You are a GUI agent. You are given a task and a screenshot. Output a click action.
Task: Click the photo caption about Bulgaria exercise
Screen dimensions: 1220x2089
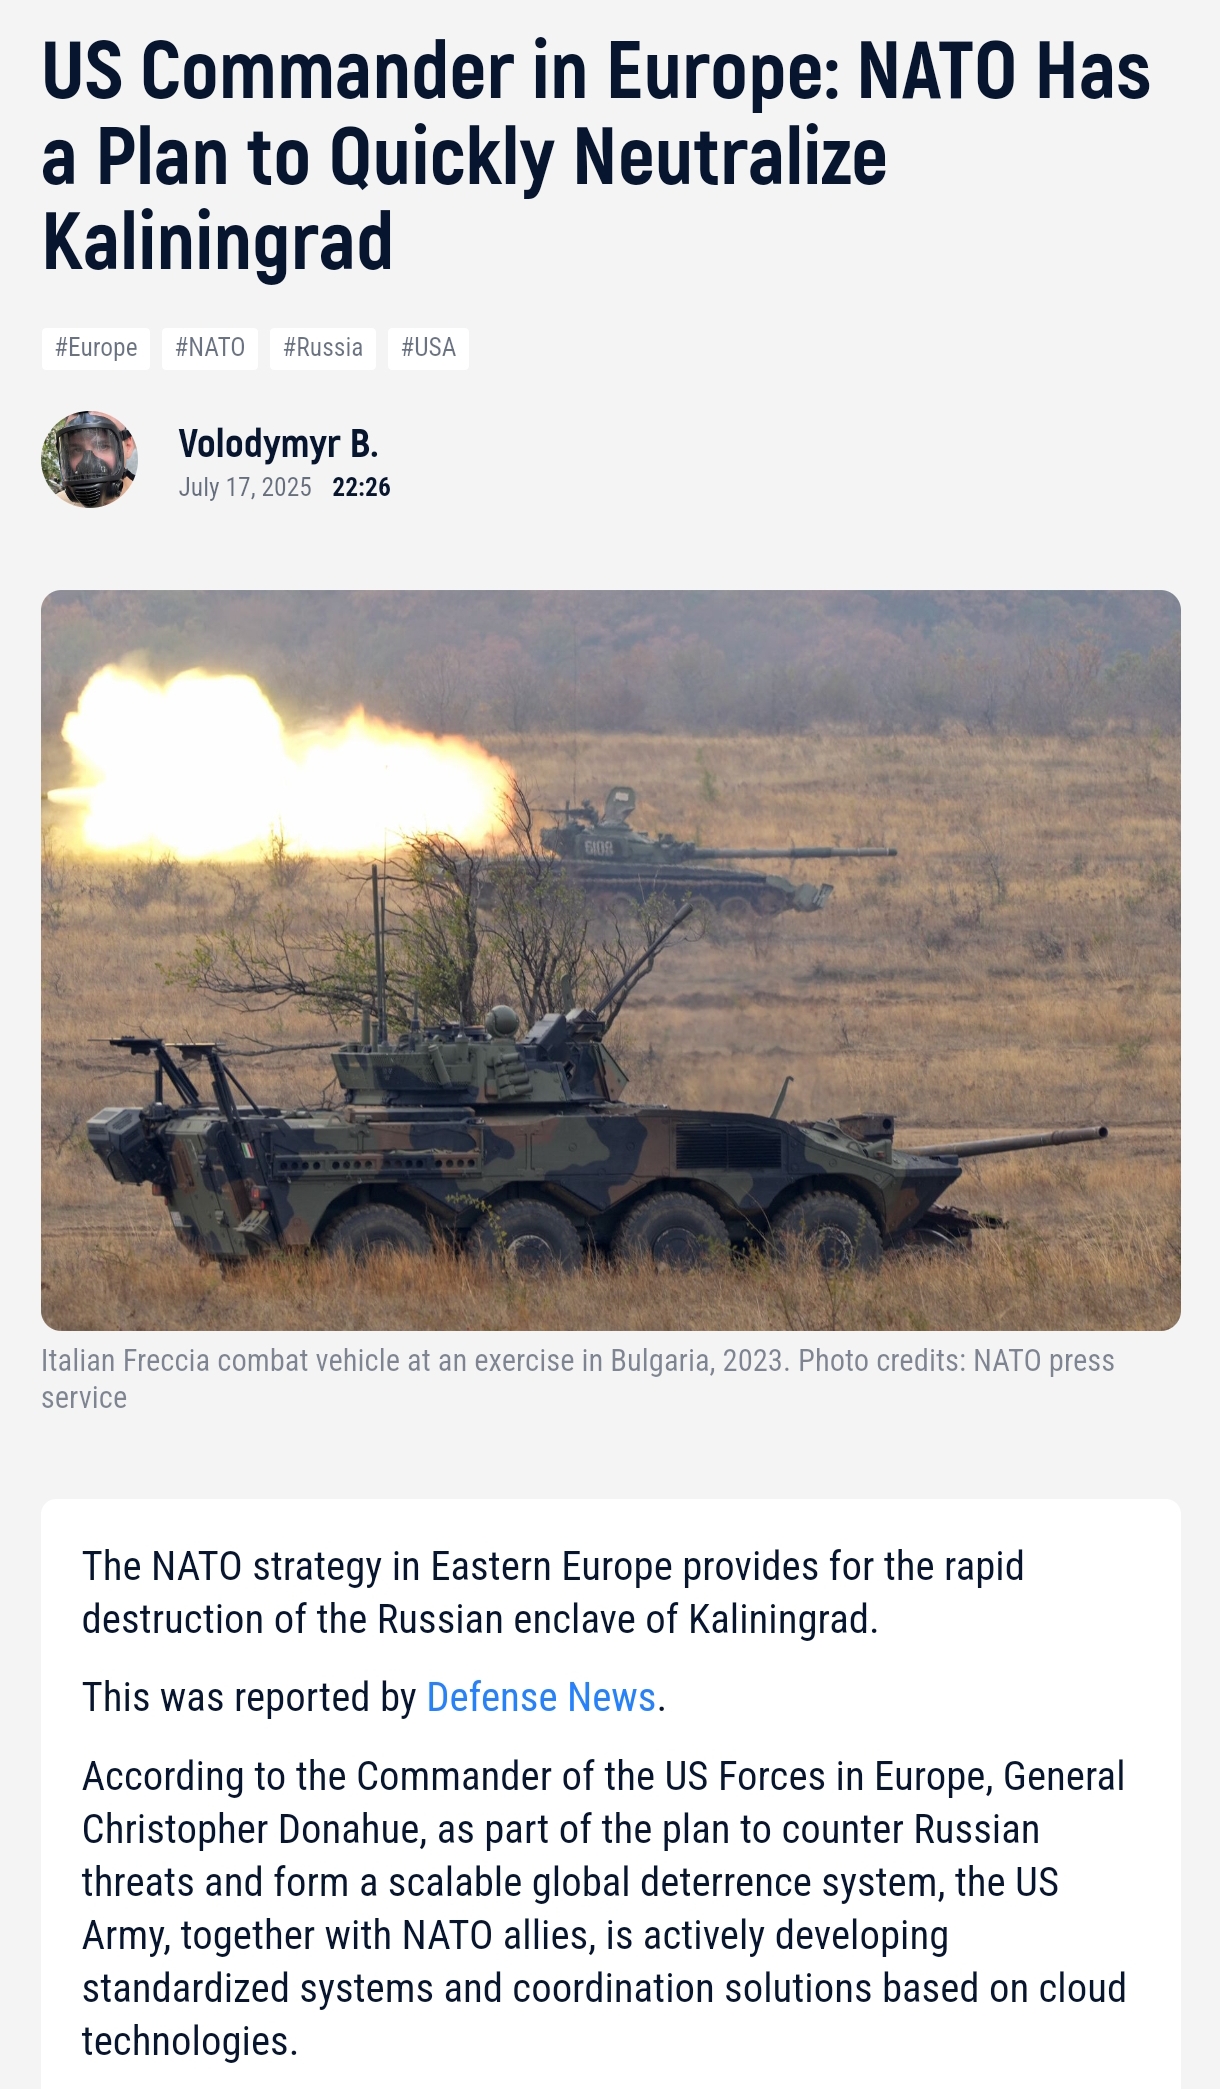(578, 1379)
